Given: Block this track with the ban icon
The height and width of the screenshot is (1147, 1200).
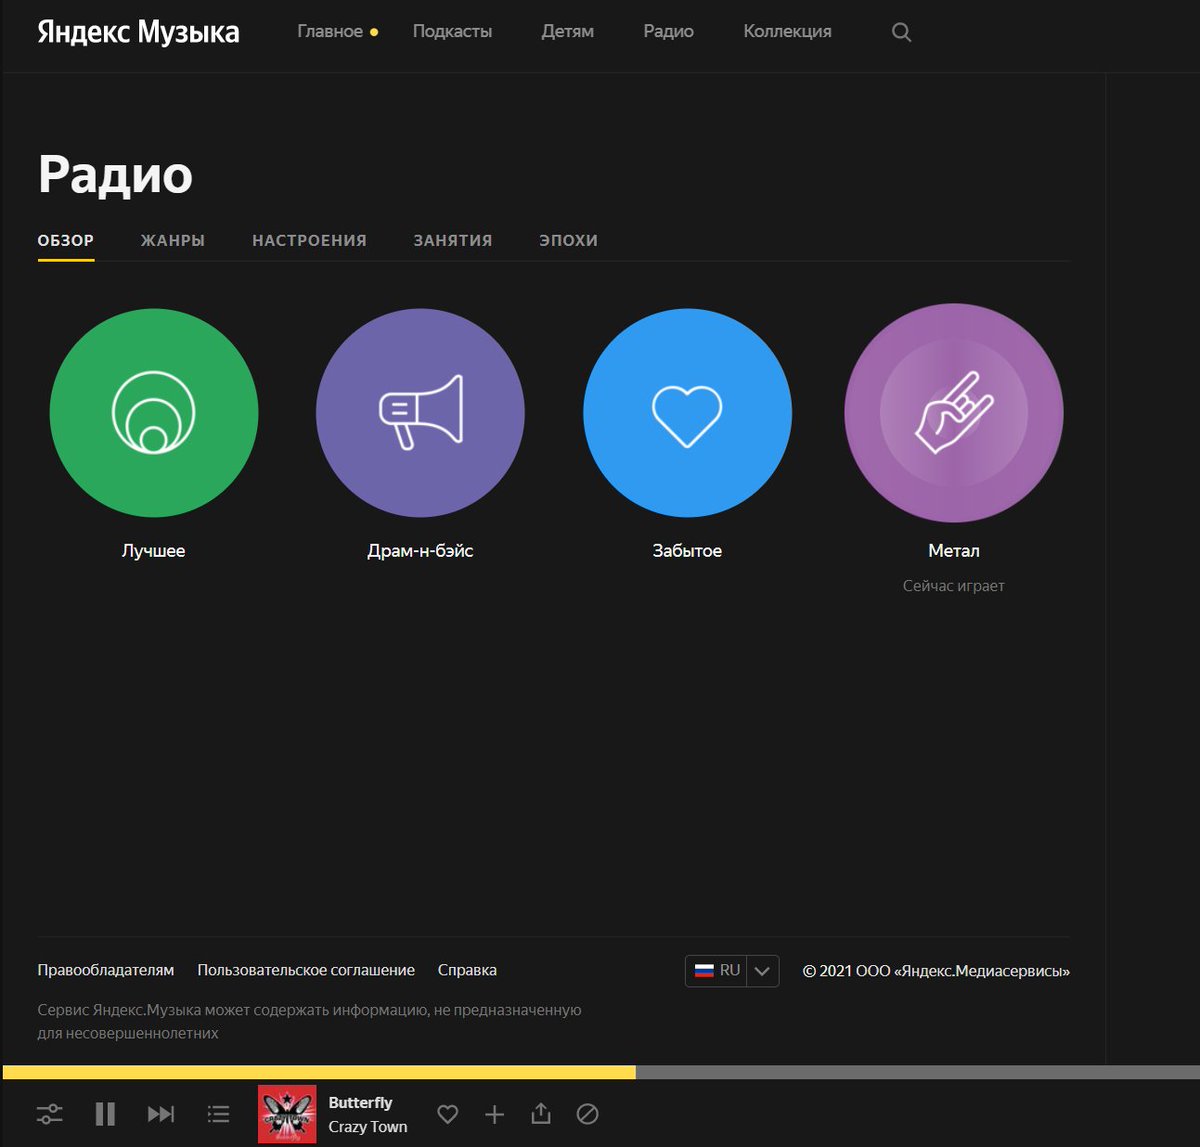Looking at the screenshot, I should click(588, 1113).
